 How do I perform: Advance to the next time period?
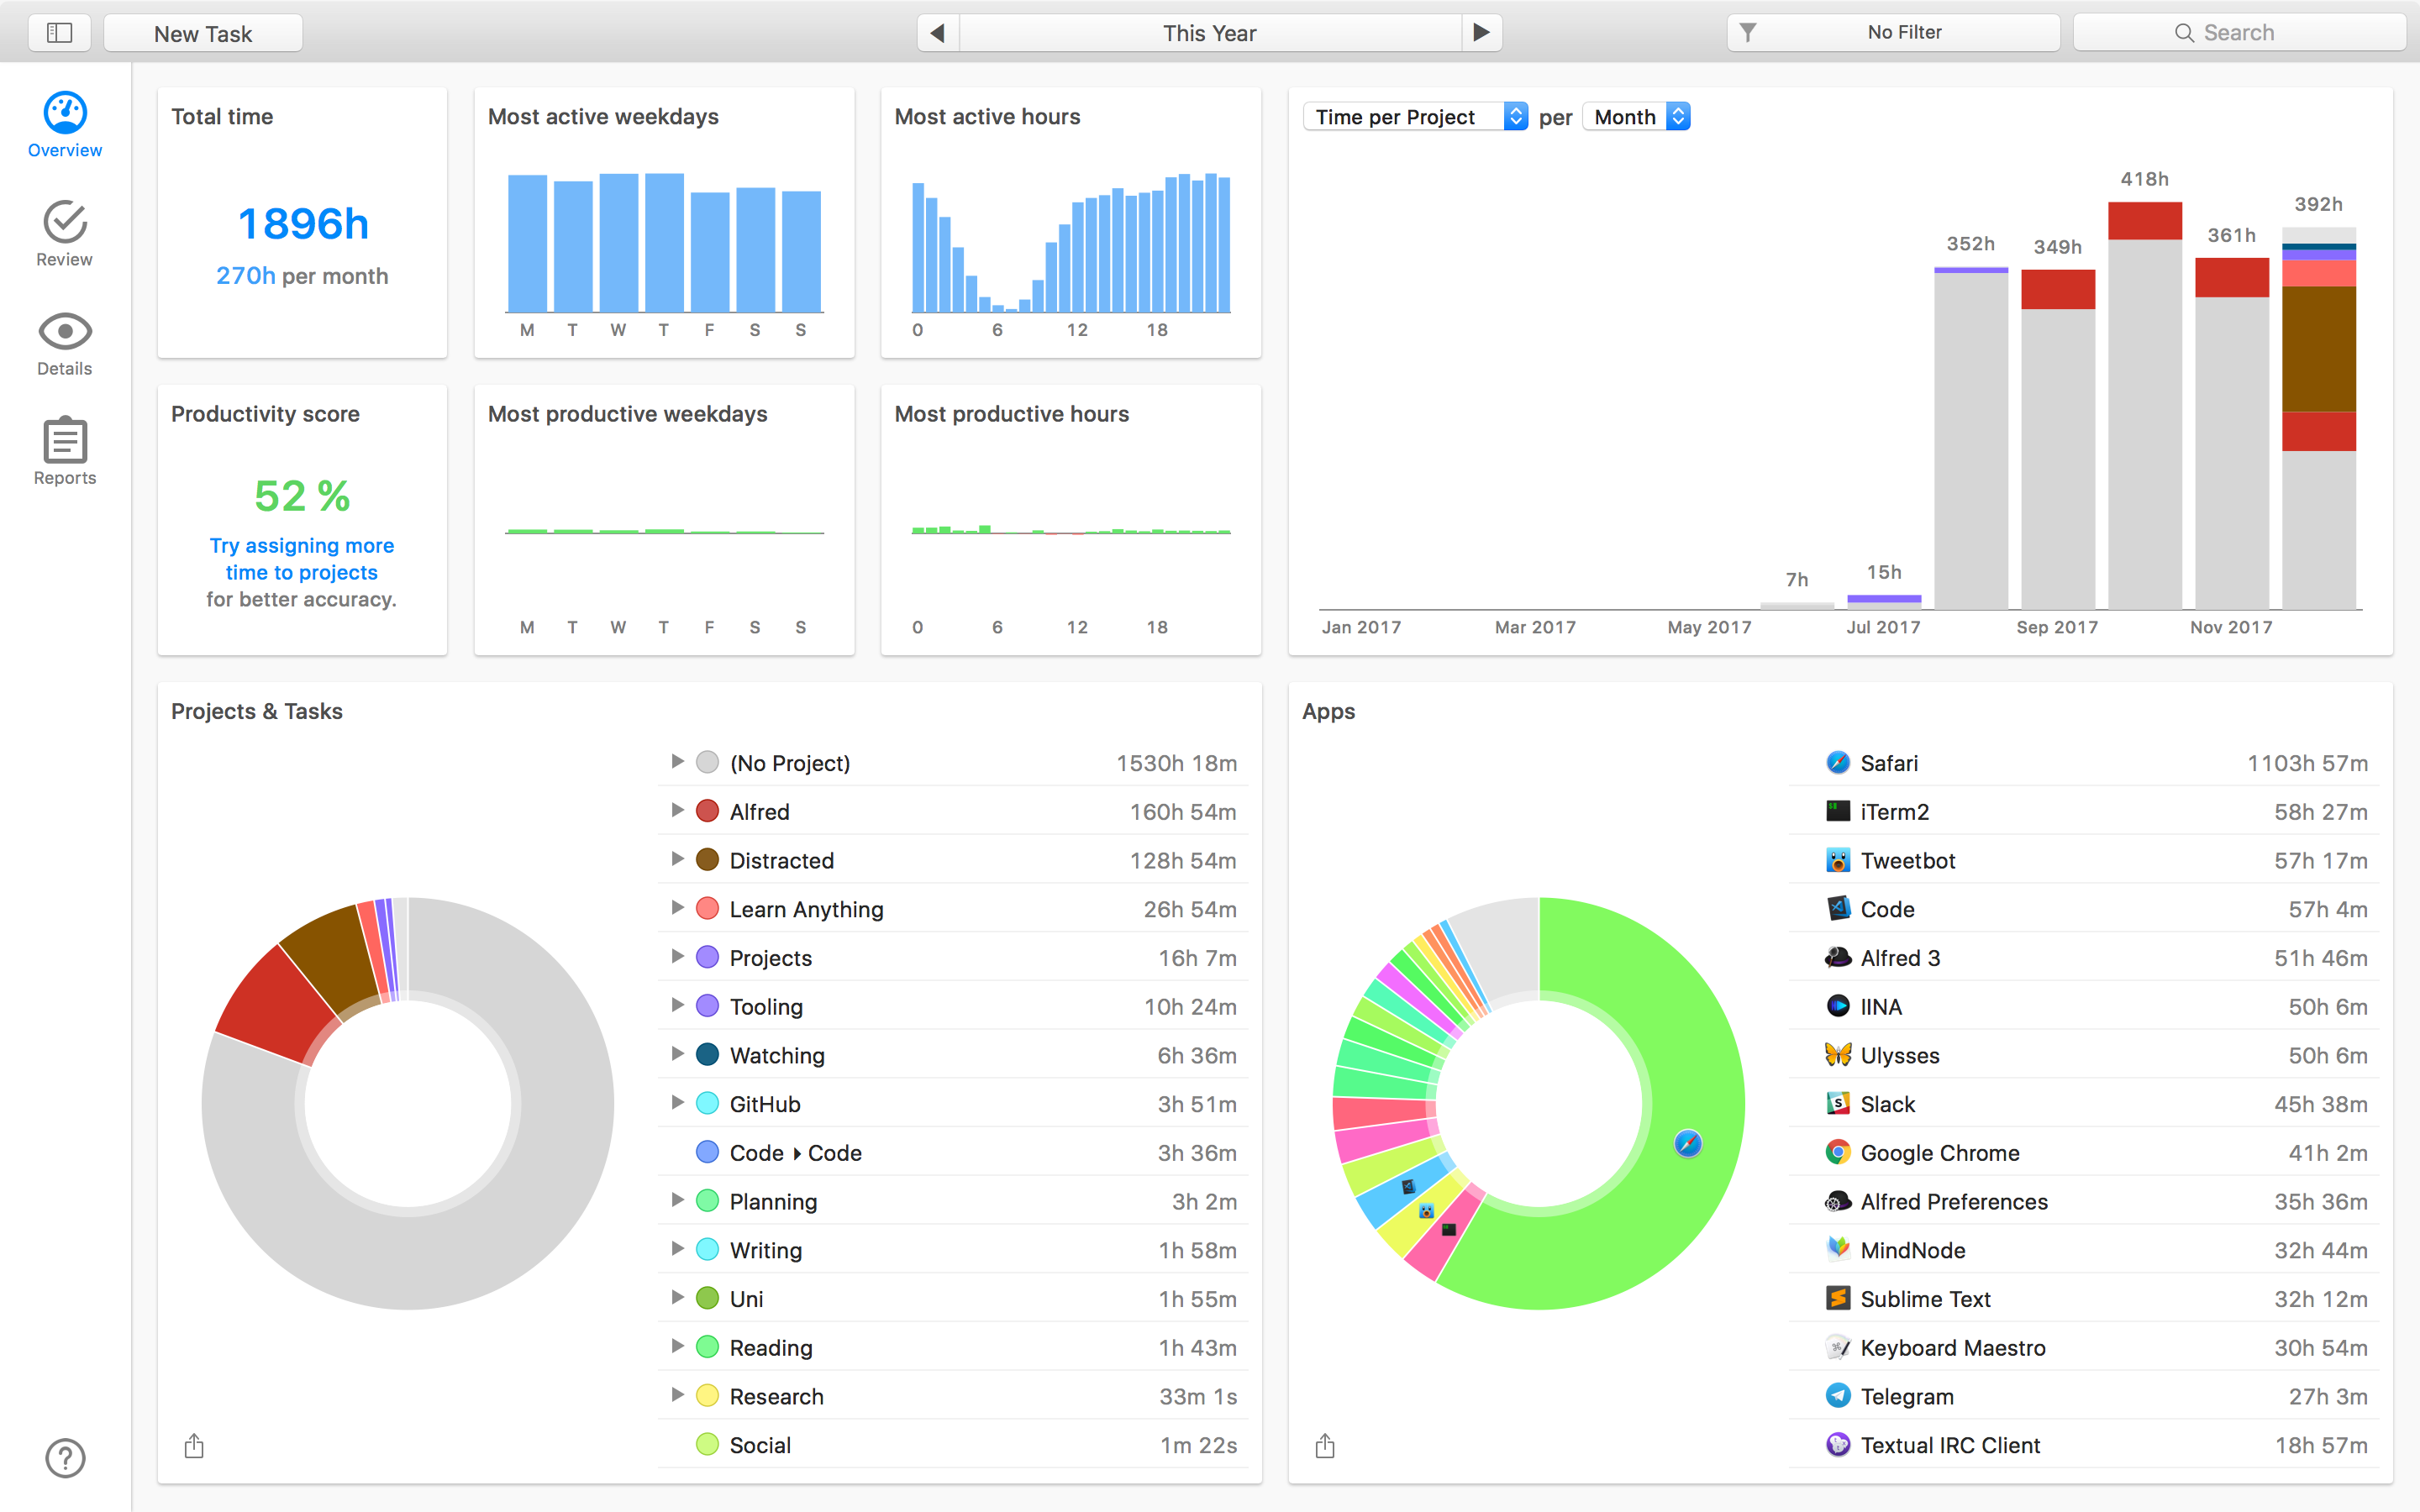click(1481, 33)
